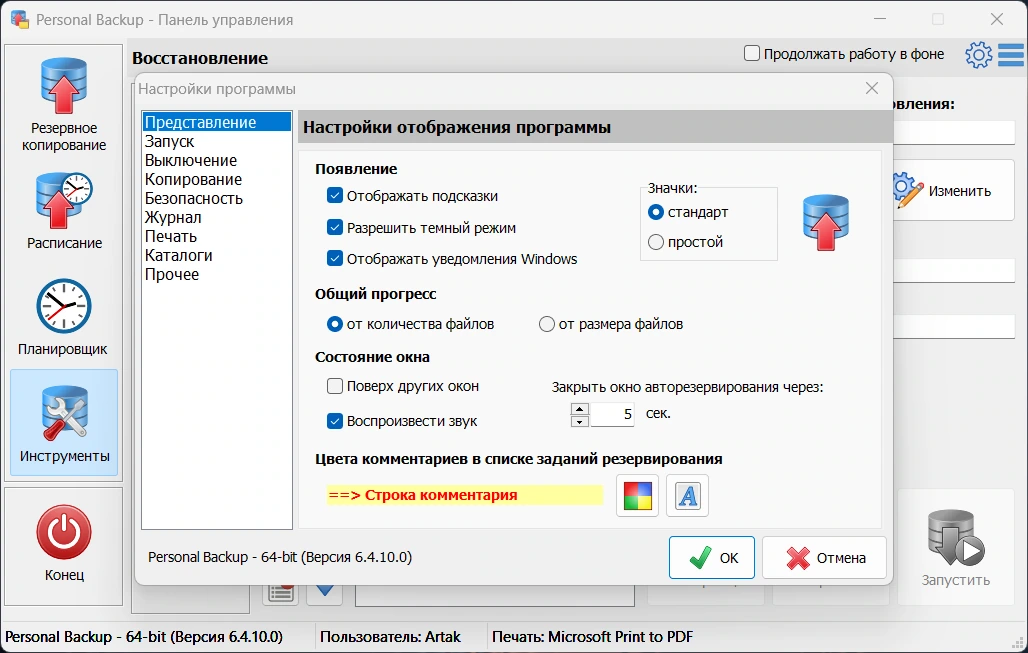Open the Планировщик clock section
Image resolution: width=1028 pixels, height=653 pixels.
64,318
